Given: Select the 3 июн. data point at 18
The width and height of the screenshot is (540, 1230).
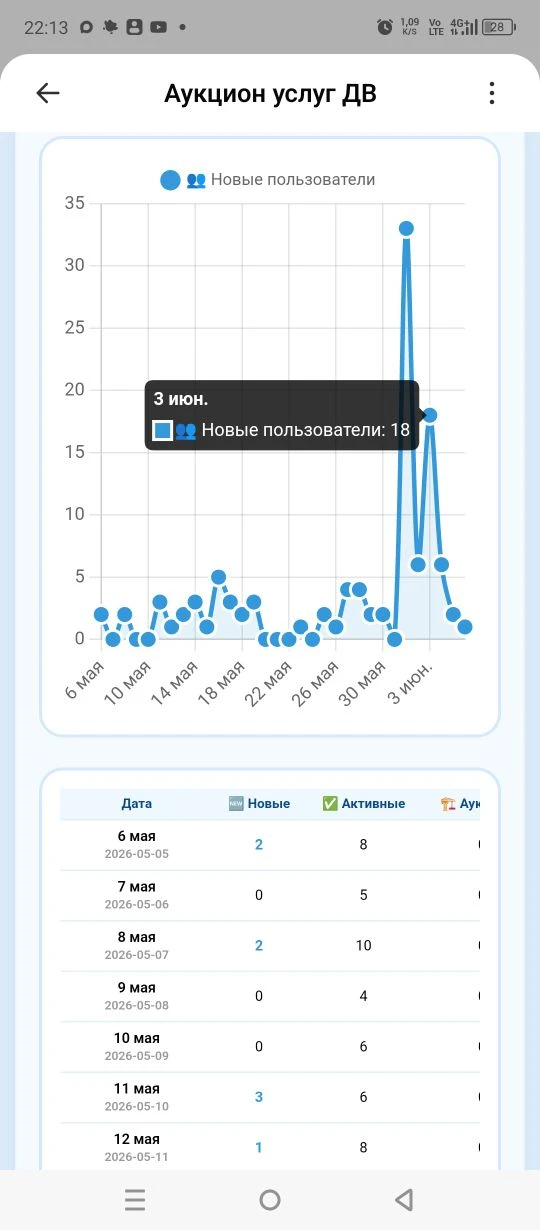Looking at the screenshot, I should click(x=429, y=415).
